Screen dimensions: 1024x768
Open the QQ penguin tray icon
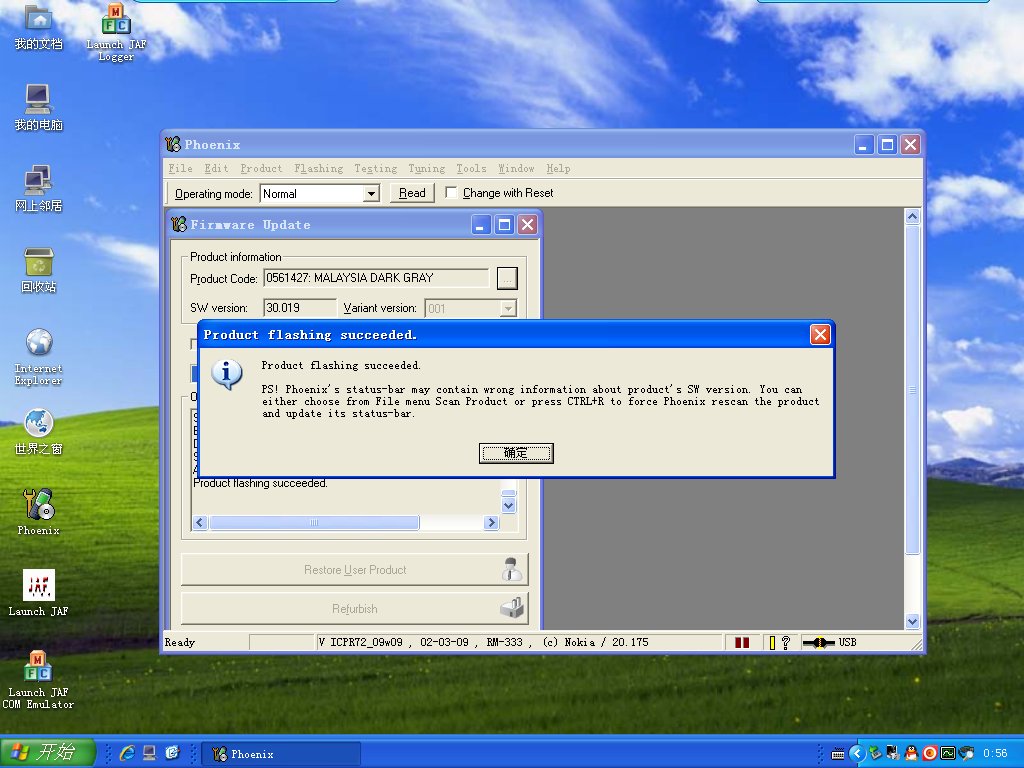click(x=911, y=753)
